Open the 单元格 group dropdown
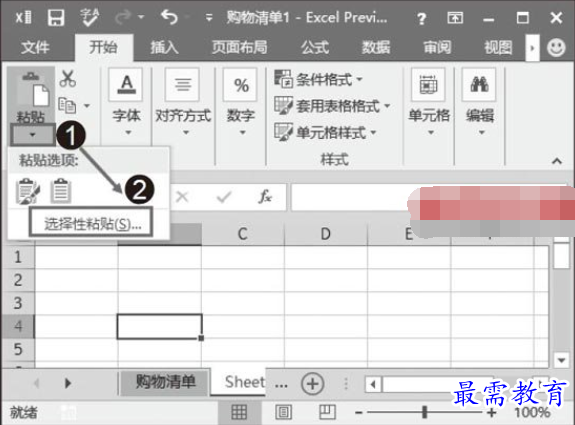Viewport: 575px width, 425px height. pyautogui.click(x=431, y=132)
